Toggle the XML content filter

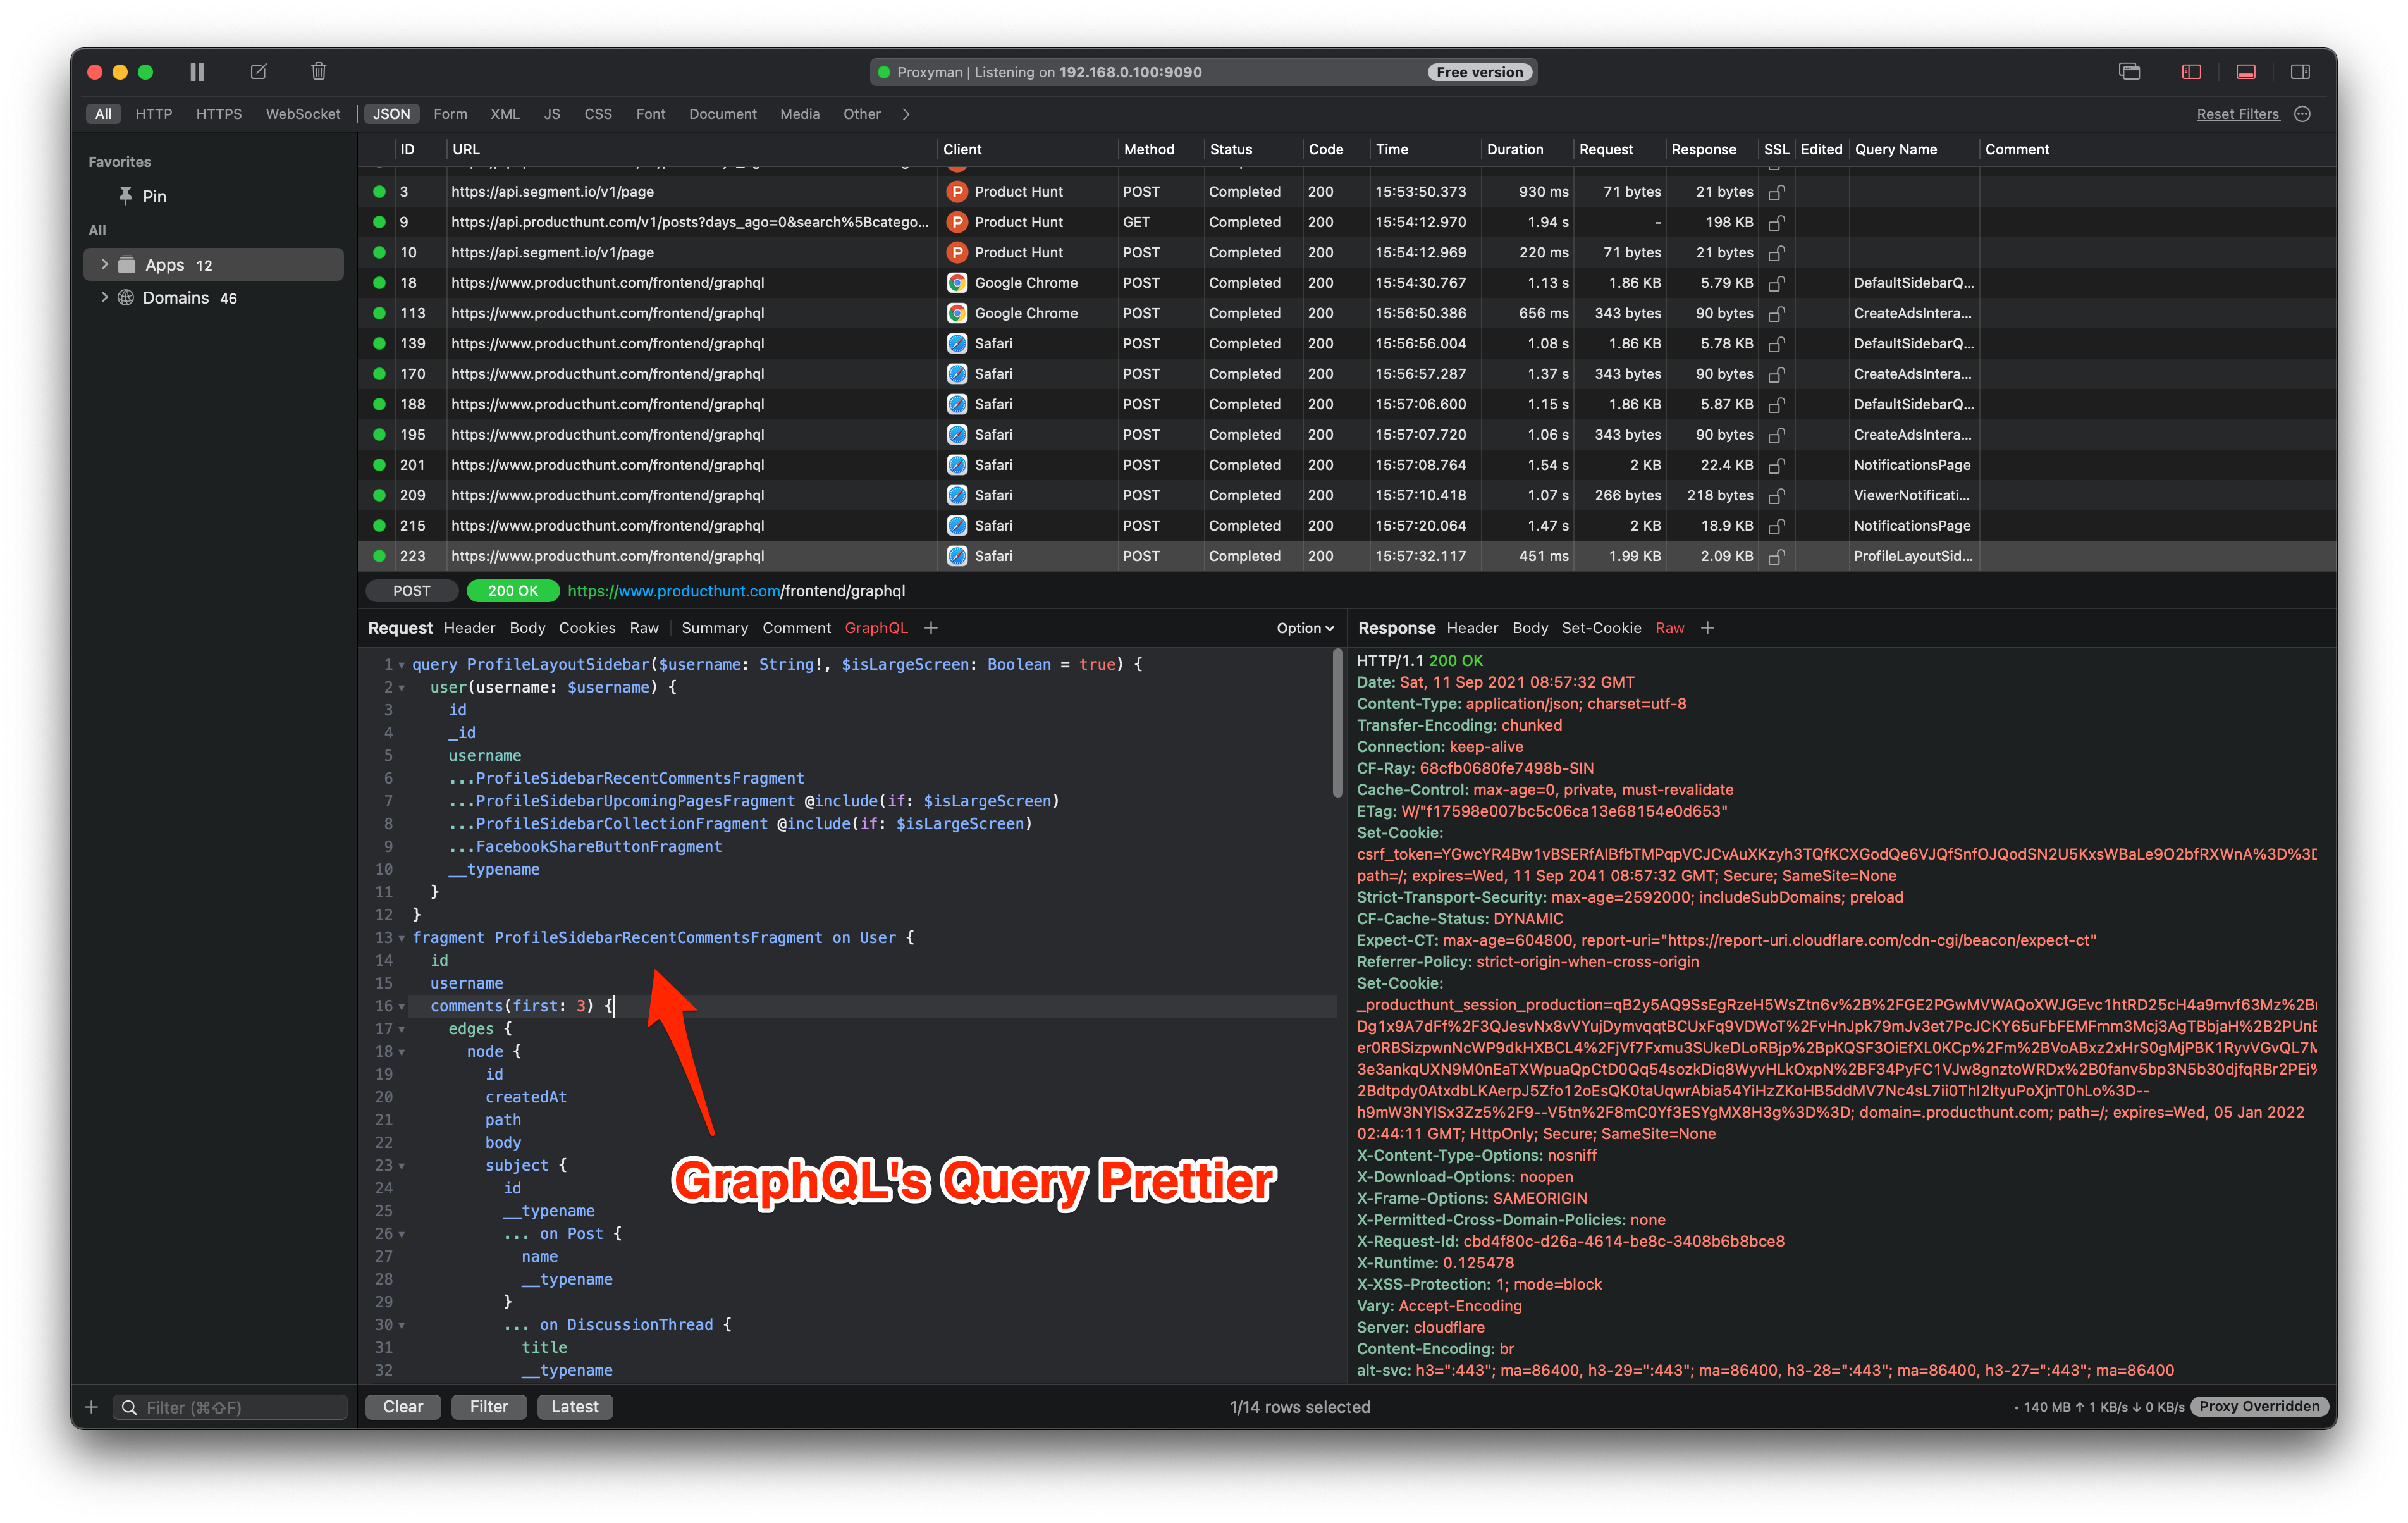click(505, 114)
